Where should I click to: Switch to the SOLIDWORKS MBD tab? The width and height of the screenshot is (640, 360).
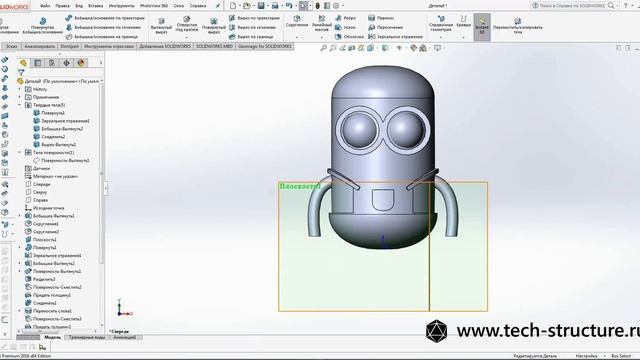point(214,46)
